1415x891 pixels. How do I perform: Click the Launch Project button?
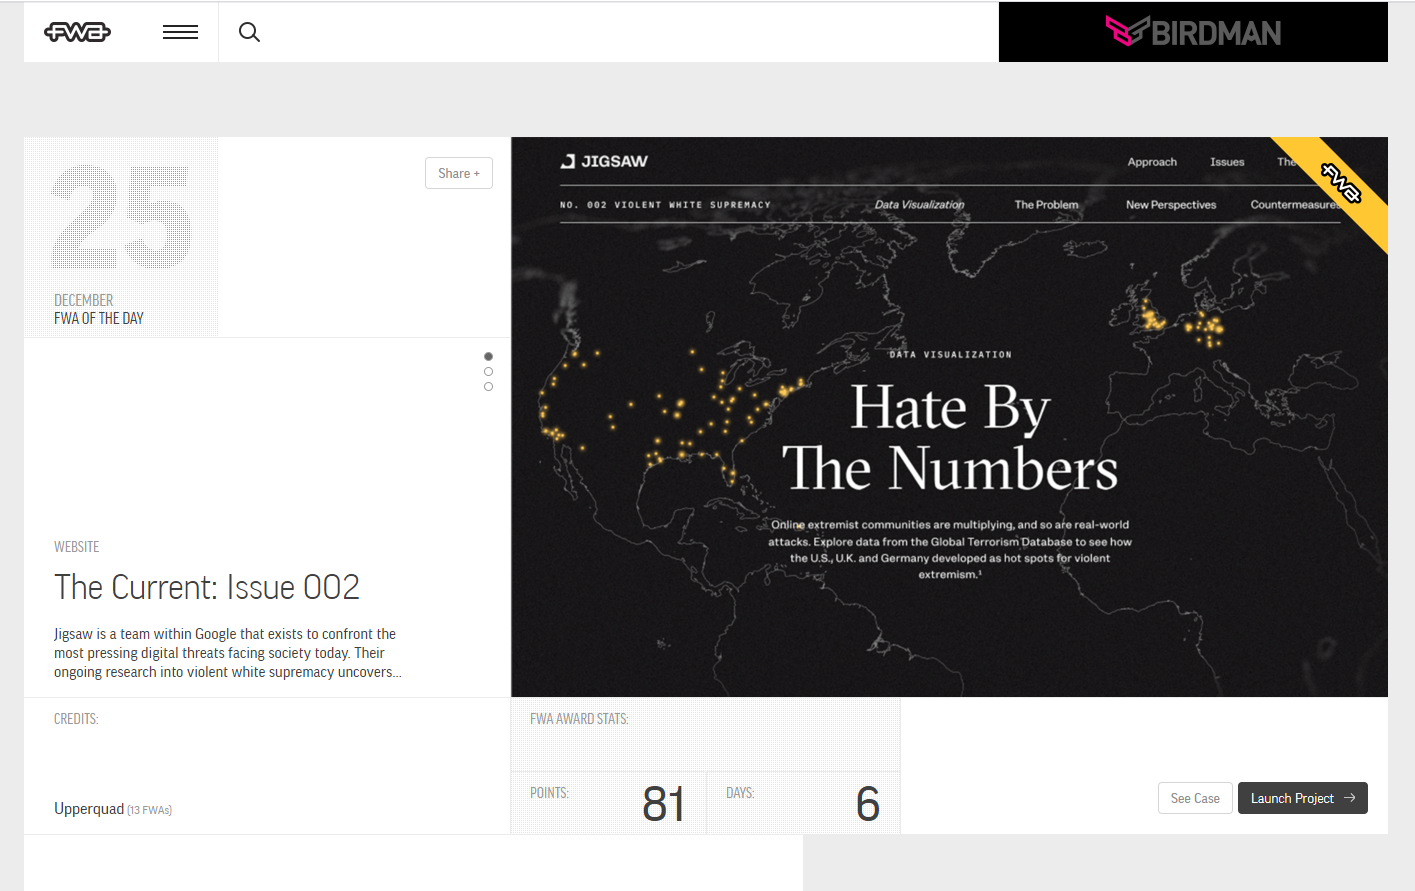click(1303, 798)
